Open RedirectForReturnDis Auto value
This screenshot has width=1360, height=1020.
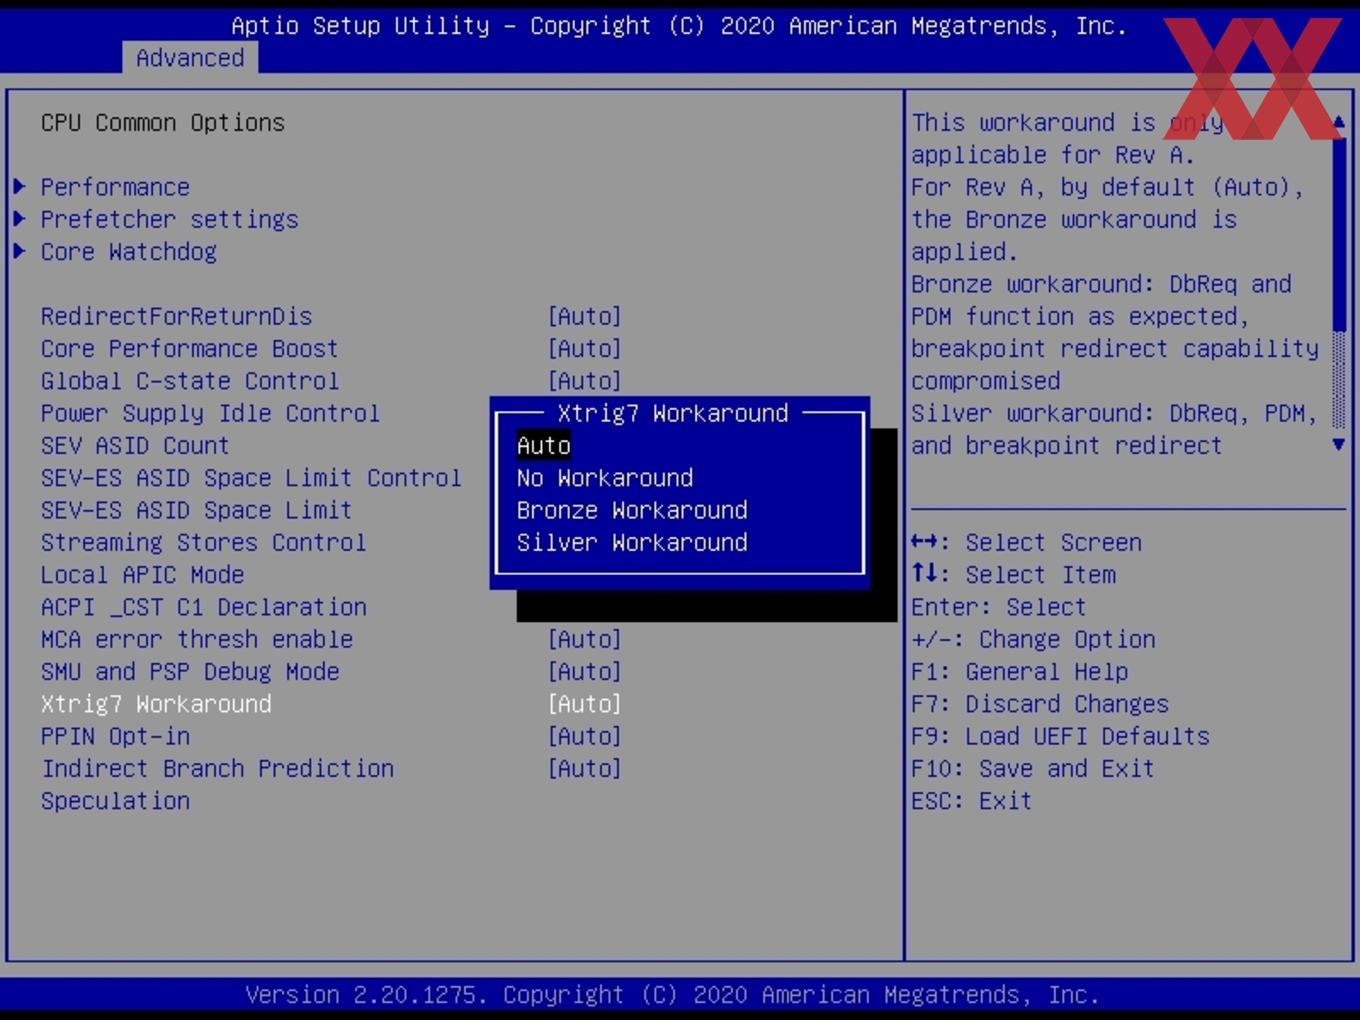(585, 316)
